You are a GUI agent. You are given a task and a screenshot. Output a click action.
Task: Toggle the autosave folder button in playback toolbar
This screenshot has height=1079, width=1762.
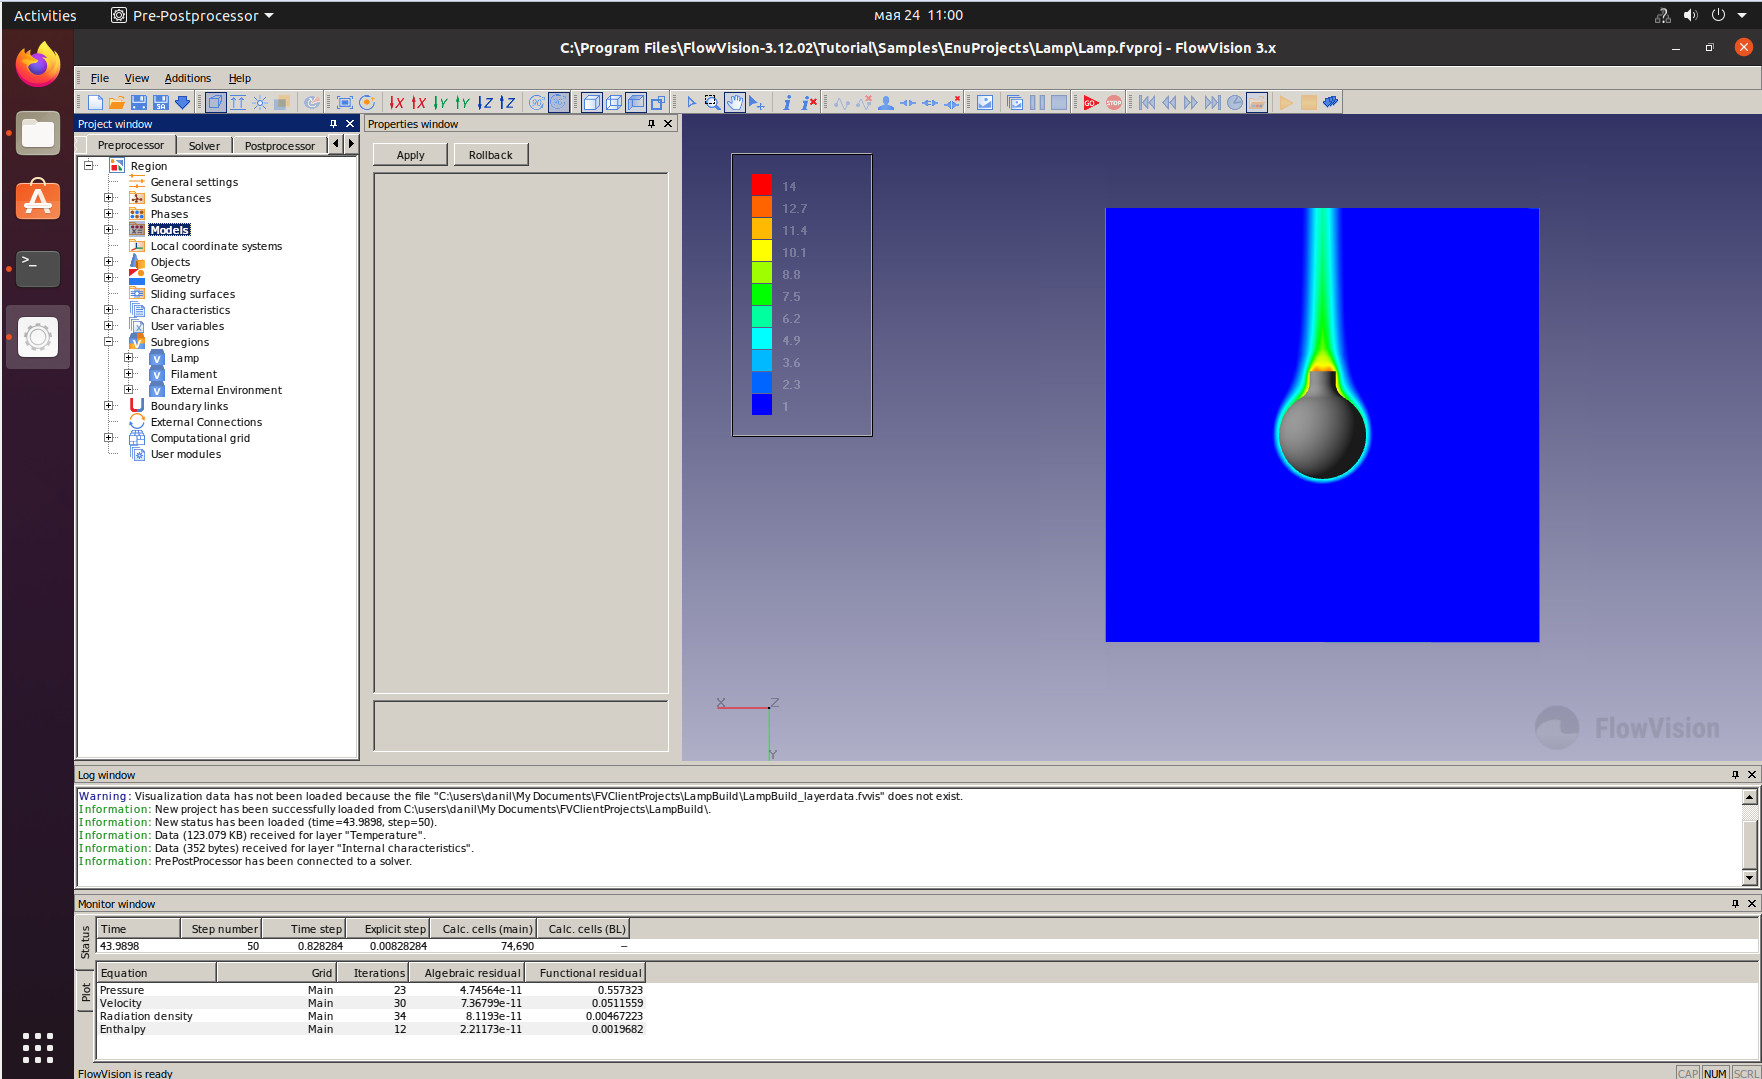click(1257, 102)
